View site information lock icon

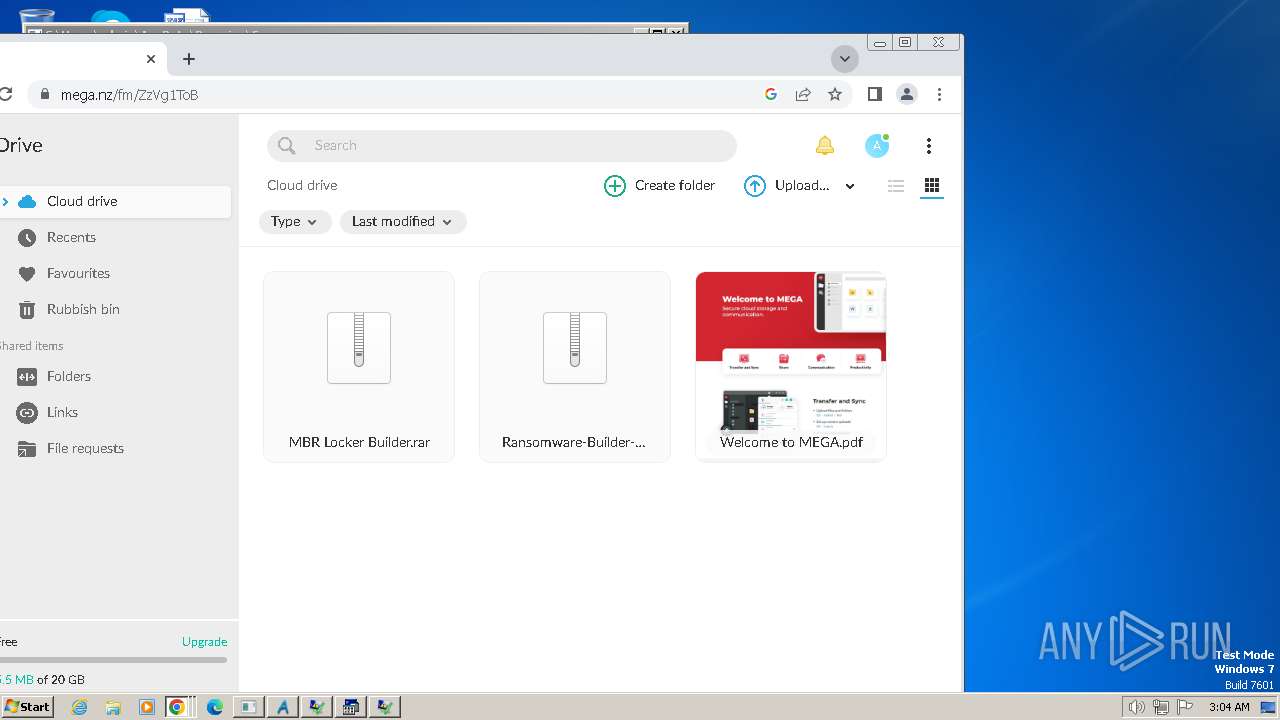(x=44, y=95)
